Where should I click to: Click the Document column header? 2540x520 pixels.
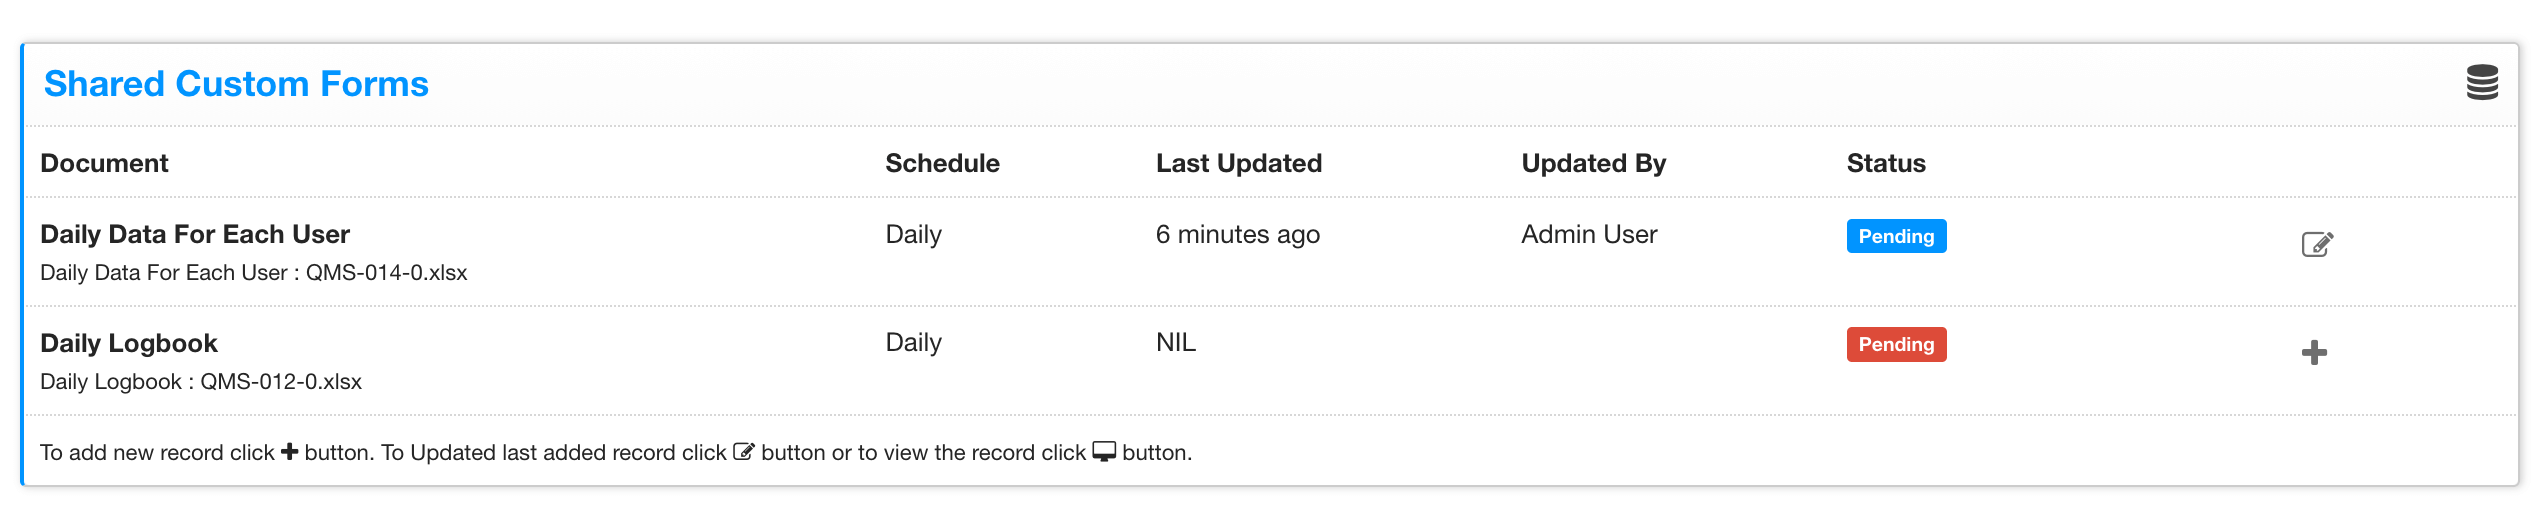[104, 163]
